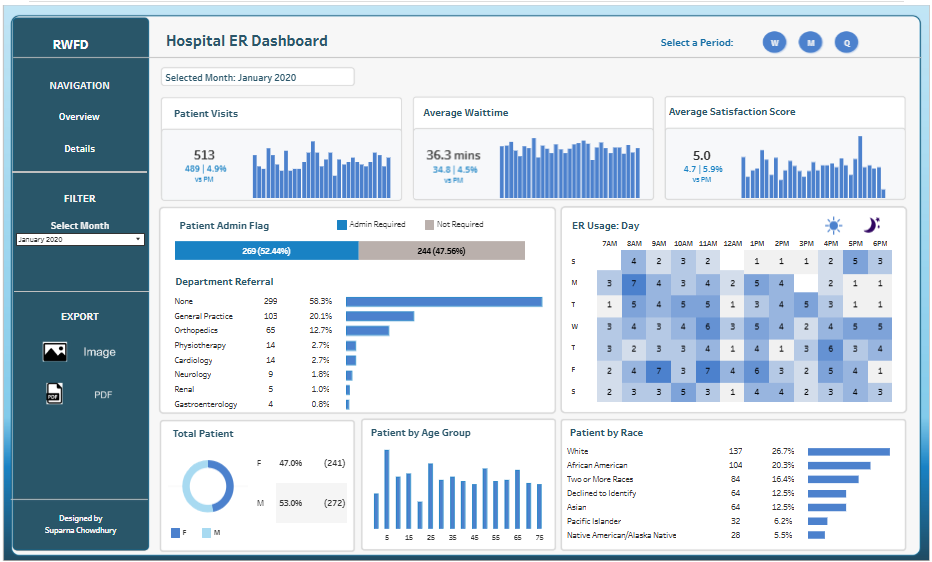Select the weekly period W button

pos(774,43)
